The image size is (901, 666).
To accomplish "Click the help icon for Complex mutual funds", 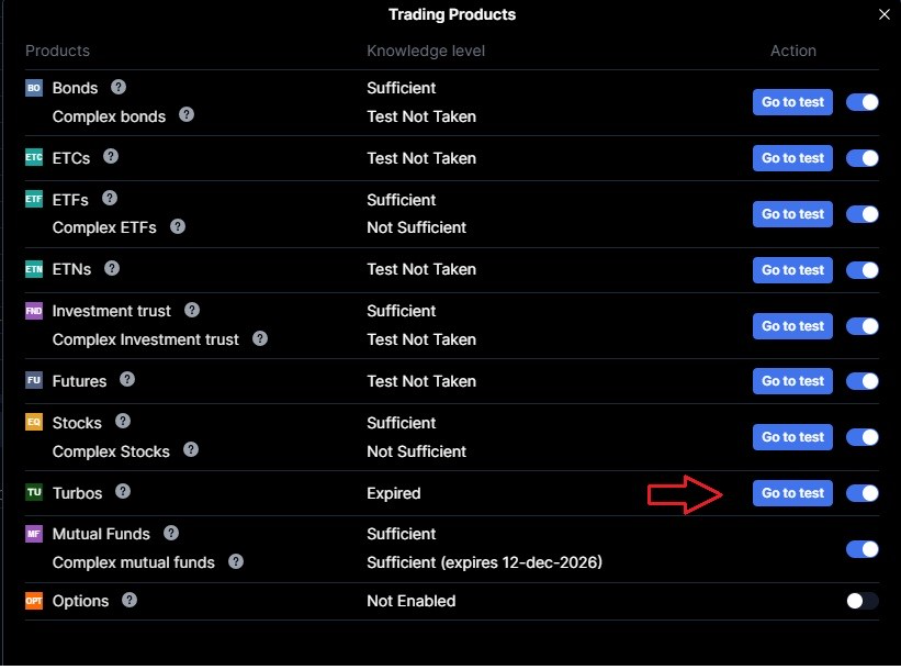I will [x=236, y=561].
